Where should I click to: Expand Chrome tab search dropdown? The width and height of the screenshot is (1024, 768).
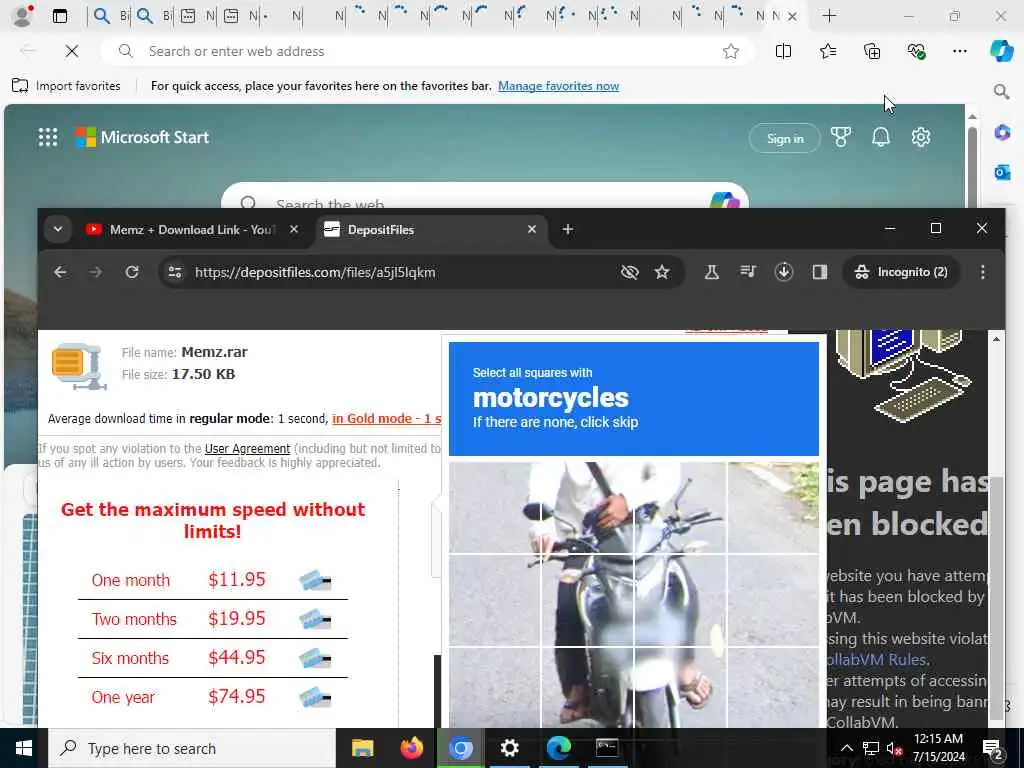point(58,229)
